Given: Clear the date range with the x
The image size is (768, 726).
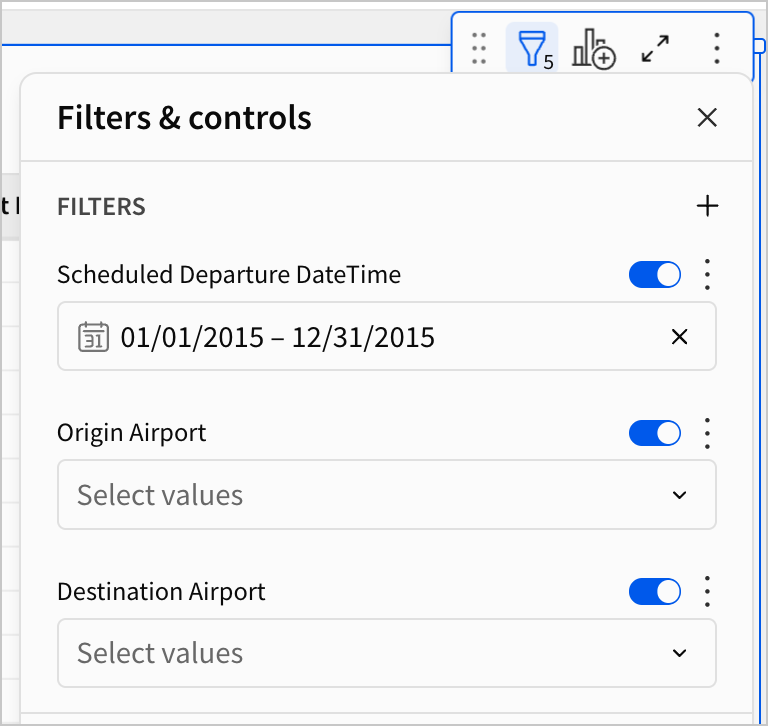Looking at the screenshot, I should click(679, 337).
